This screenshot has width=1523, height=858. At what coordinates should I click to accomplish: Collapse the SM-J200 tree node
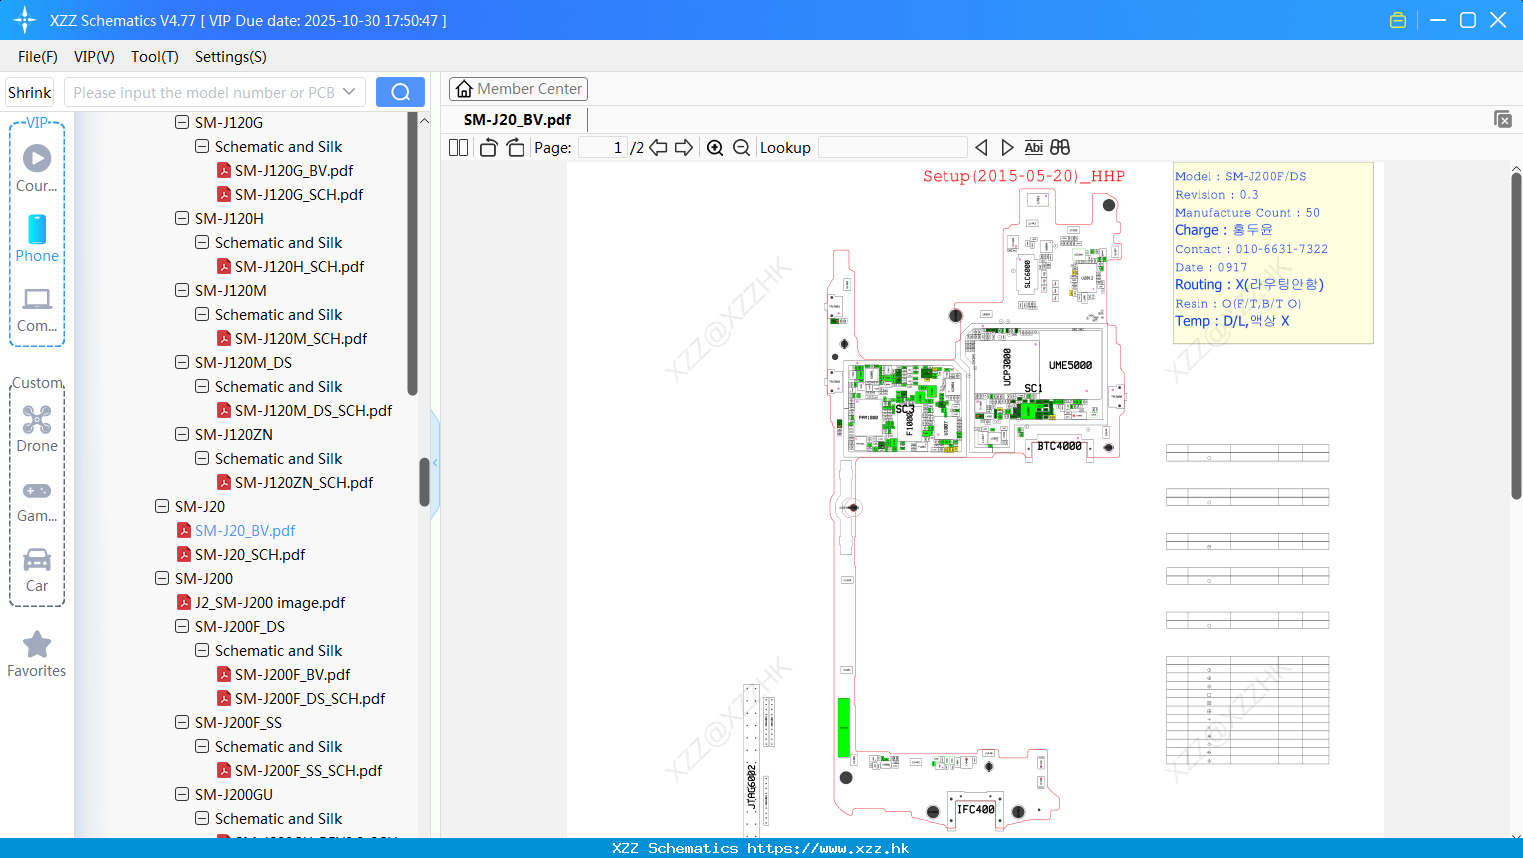click(162, 578)
